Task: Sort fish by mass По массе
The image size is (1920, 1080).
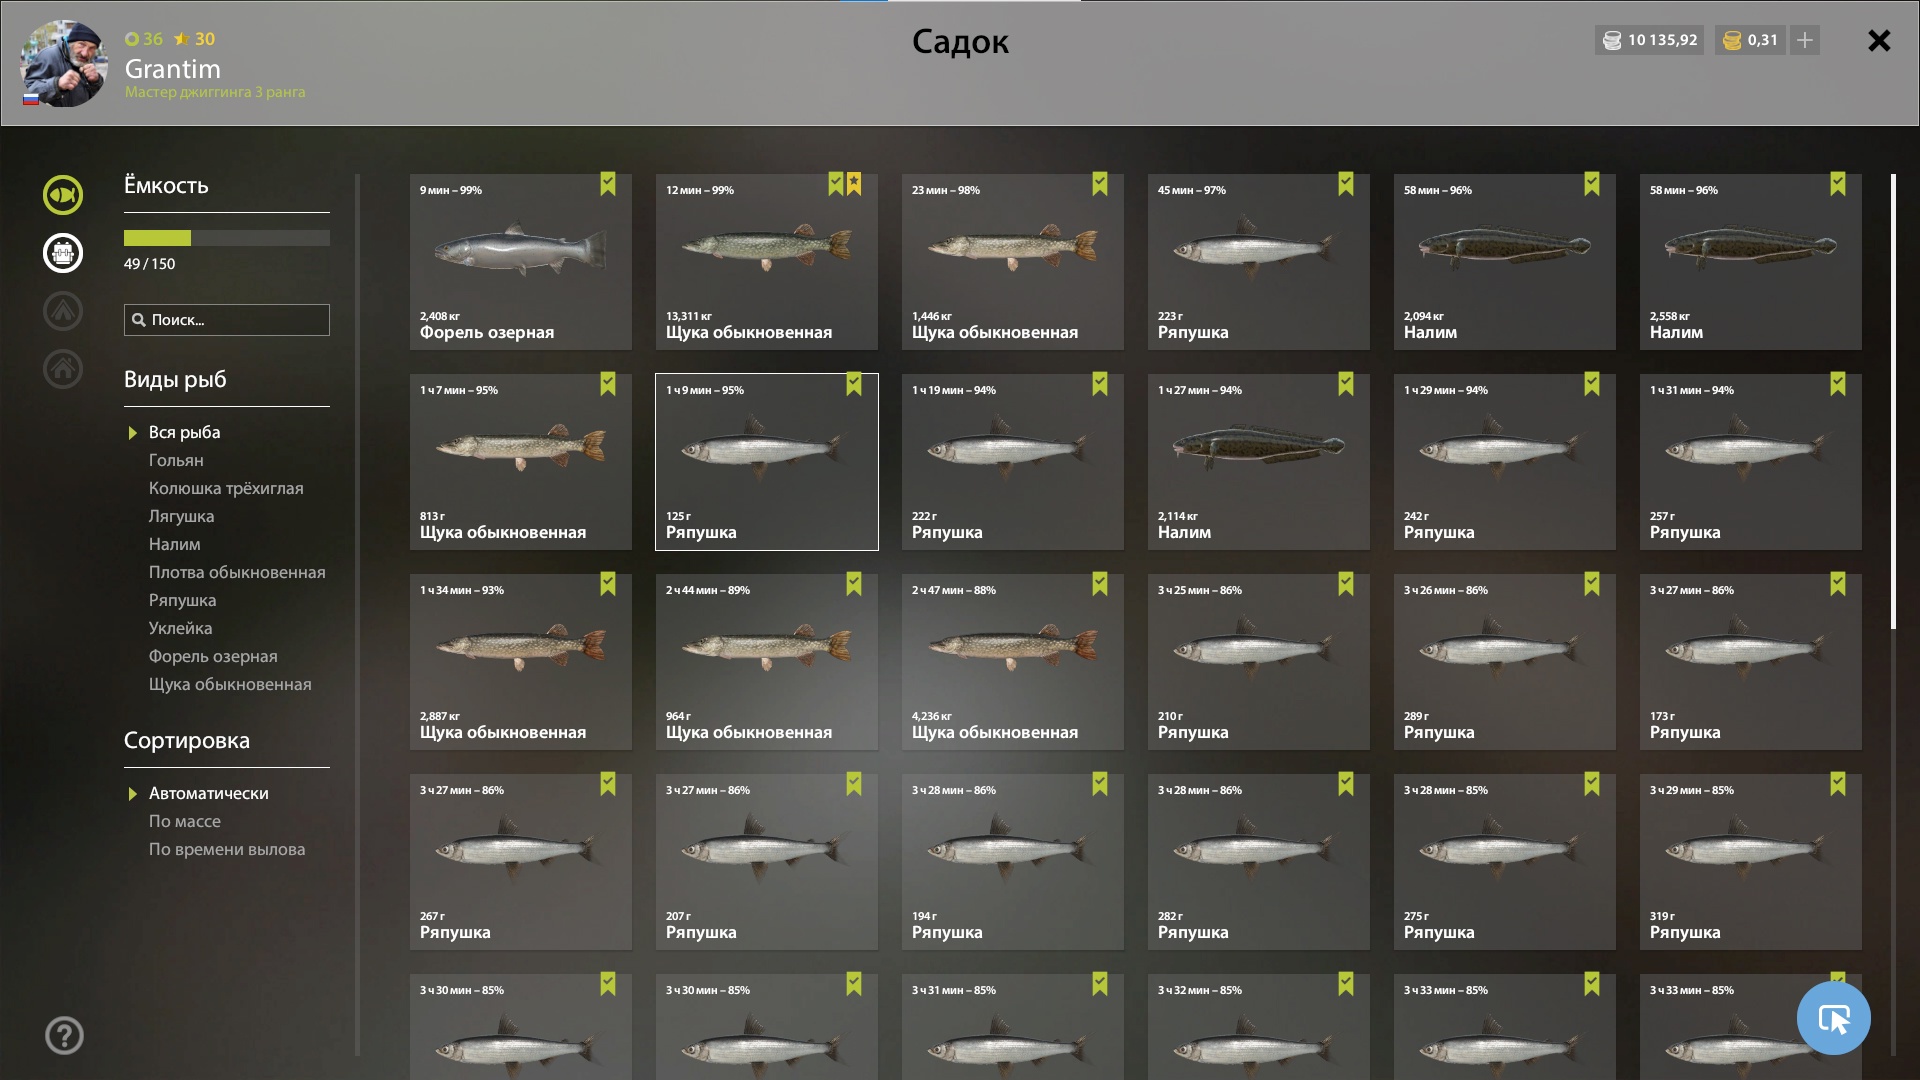Action: (185, 821)
